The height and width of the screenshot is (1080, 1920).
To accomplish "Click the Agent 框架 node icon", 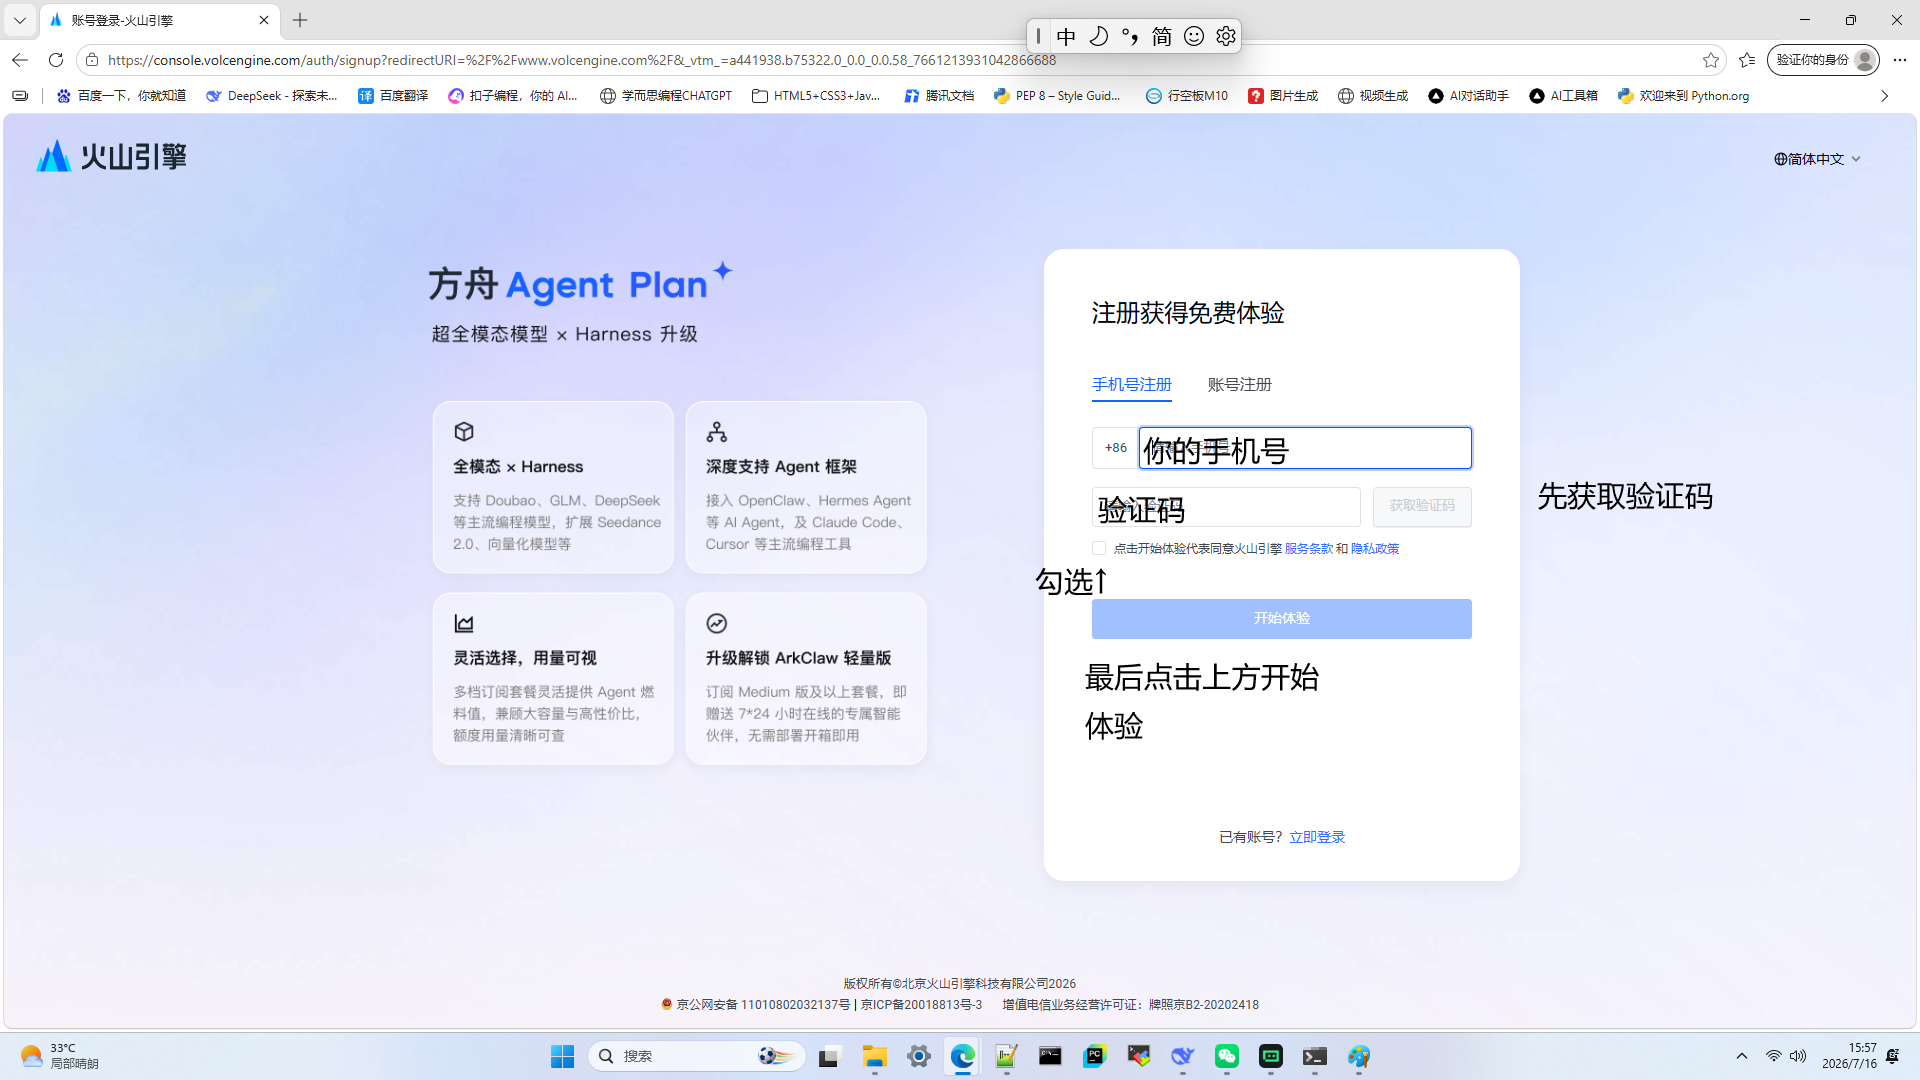I will click(717, 432).
